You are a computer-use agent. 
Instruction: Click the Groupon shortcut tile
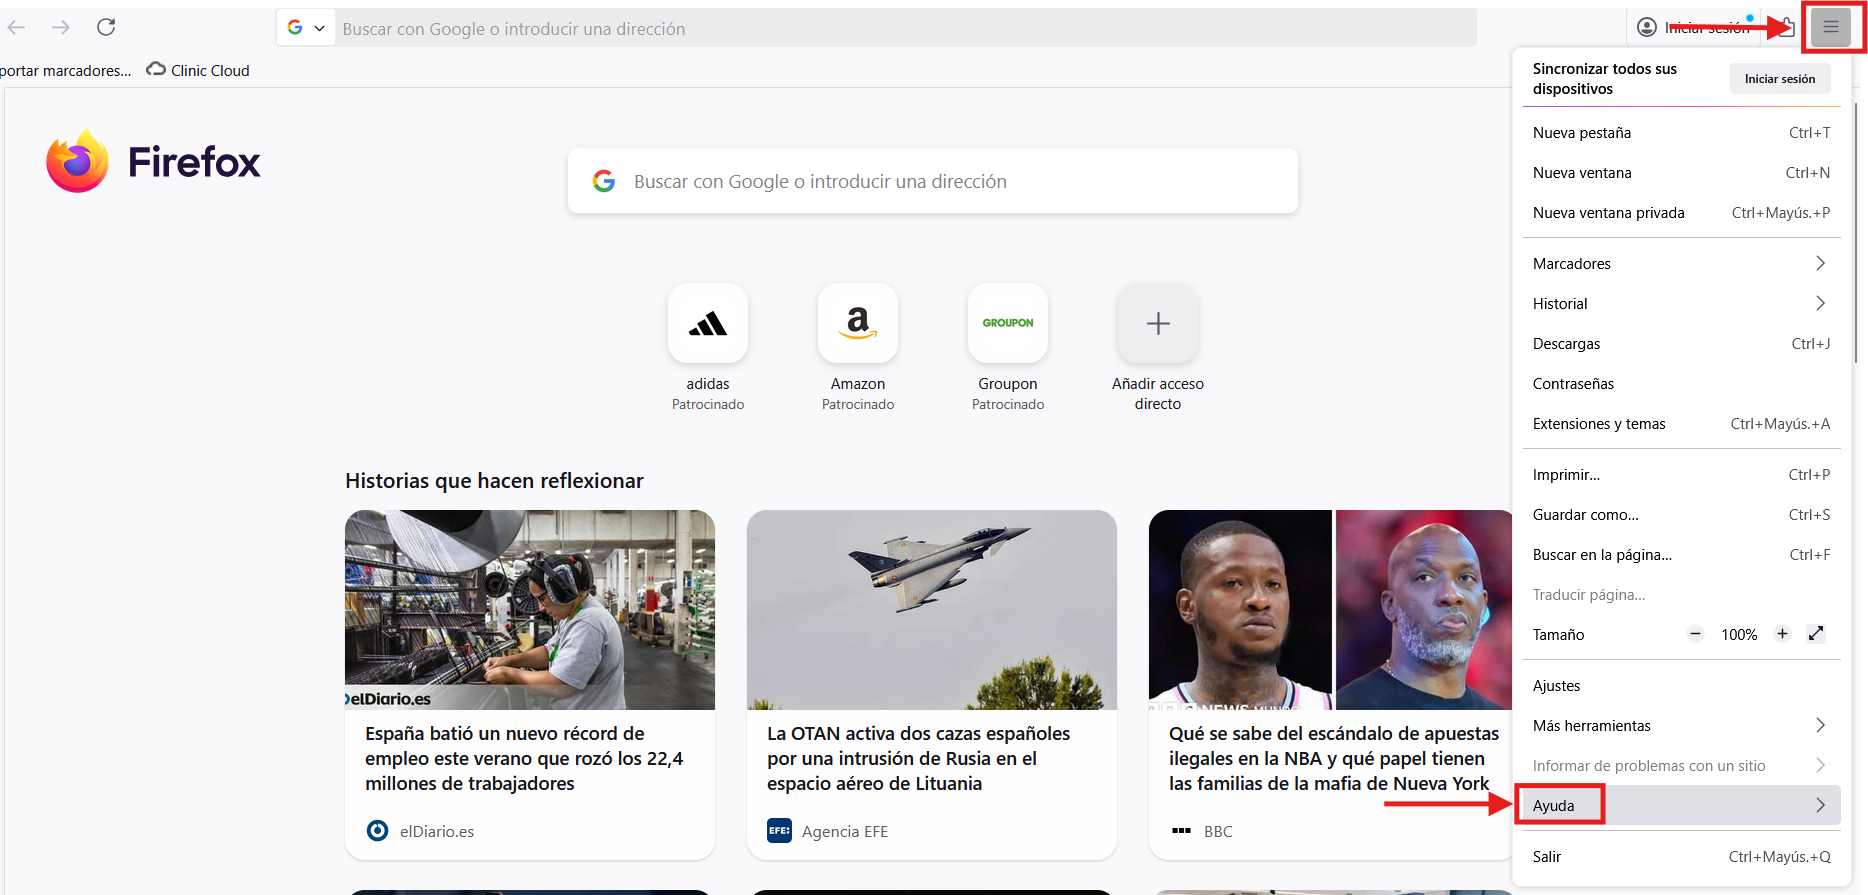(x=1007, y=324)
